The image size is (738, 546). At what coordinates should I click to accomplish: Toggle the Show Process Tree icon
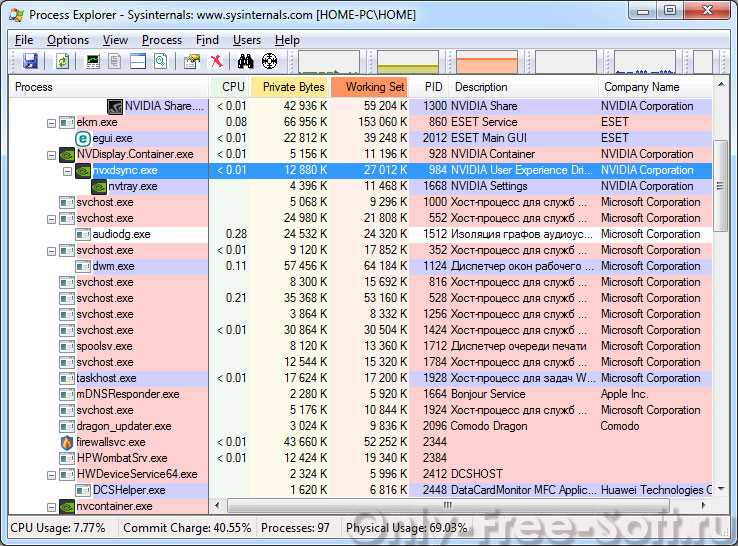click(x=114, y=61)
